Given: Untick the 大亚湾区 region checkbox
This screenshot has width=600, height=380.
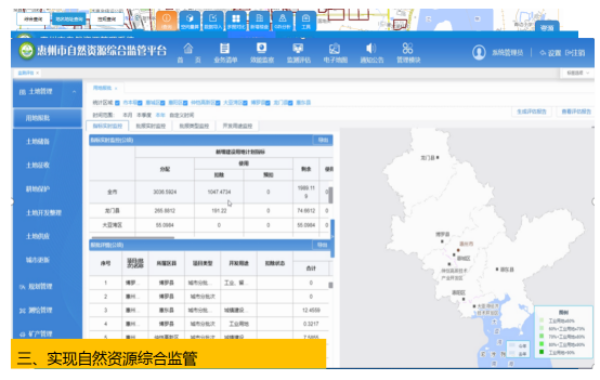Looking at the screenshot, I should [x=245, y=103].
